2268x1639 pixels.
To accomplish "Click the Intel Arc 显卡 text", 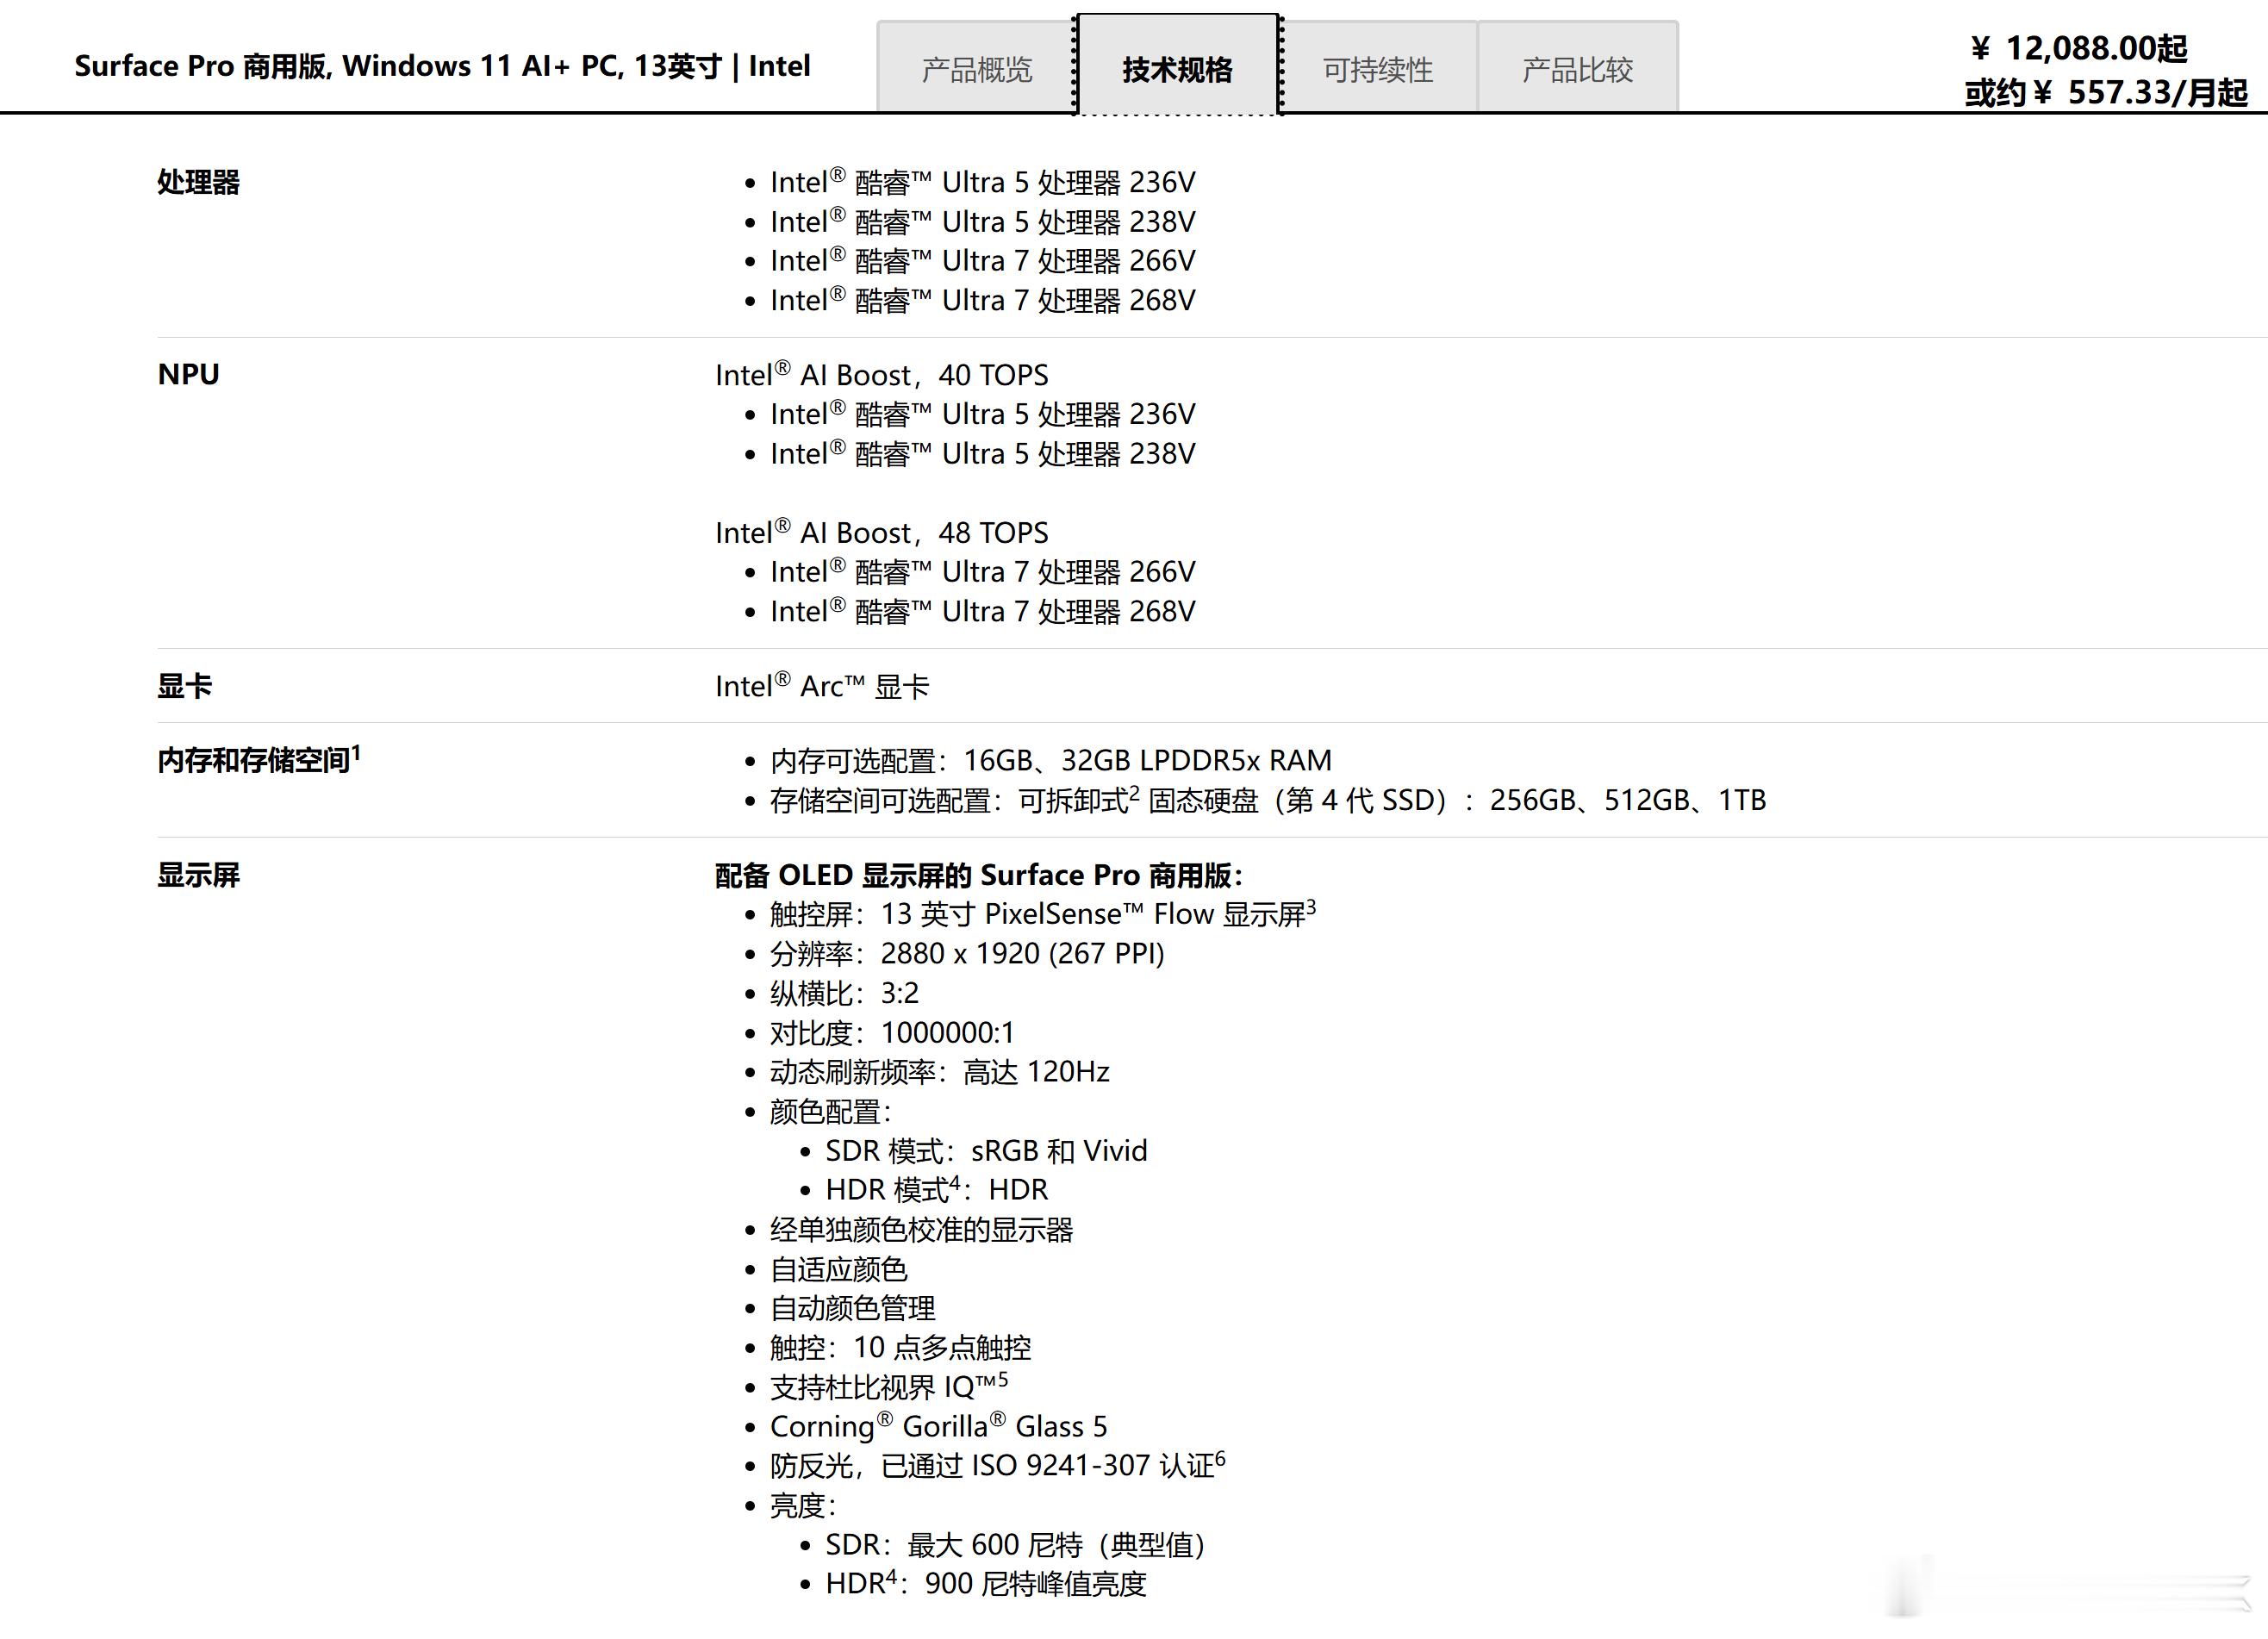I will point(822,686).
